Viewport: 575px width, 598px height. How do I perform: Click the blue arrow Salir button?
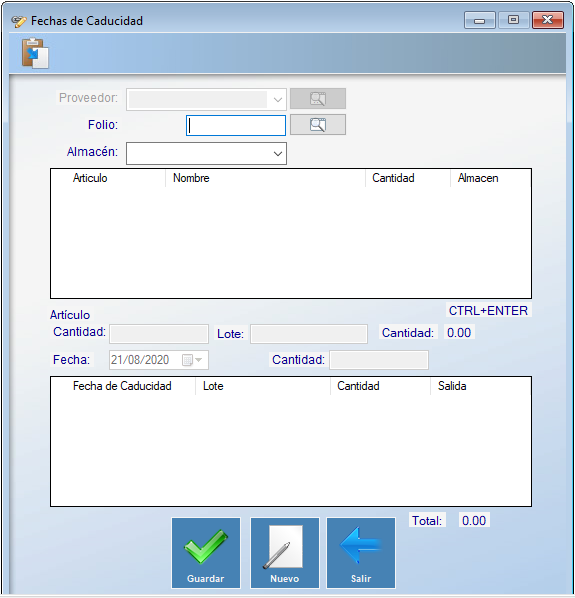pyautogui.click(x=361, y=553)
